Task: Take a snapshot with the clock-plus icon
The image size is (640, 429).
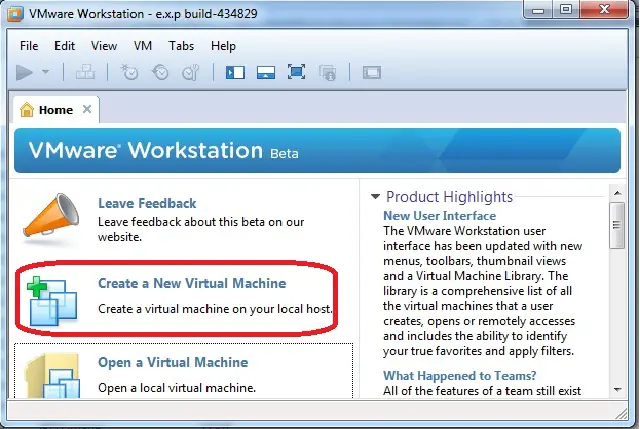Action: point(129,72)
